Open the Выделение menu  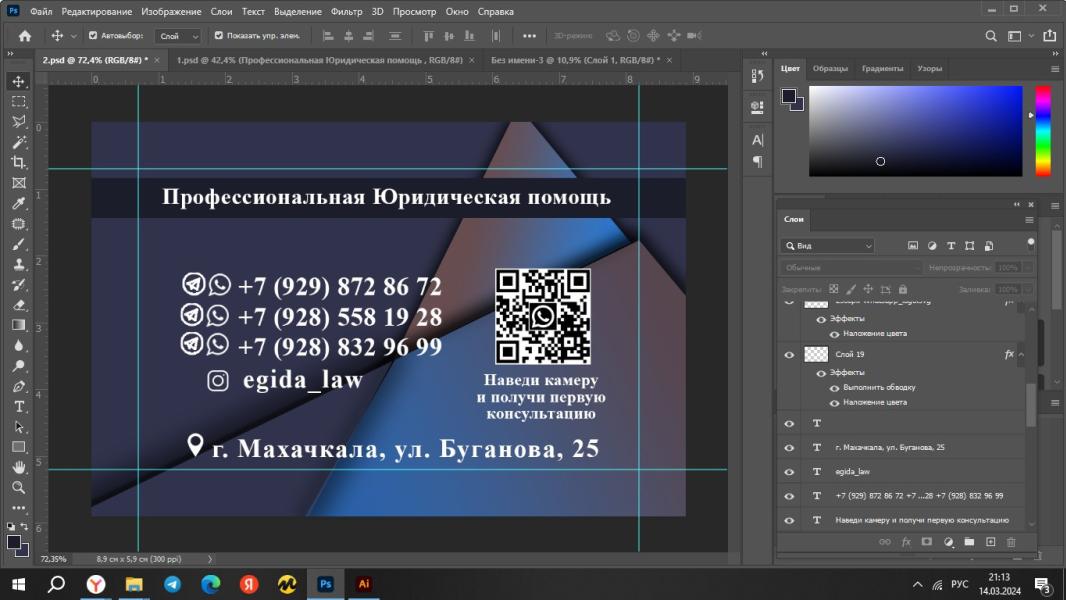pyautogui.click(x=298, y=12)
